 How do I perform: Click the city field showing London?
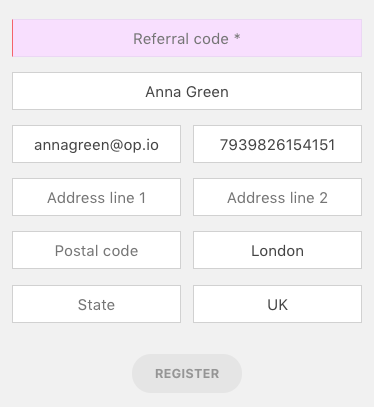[x=277, y=250]
